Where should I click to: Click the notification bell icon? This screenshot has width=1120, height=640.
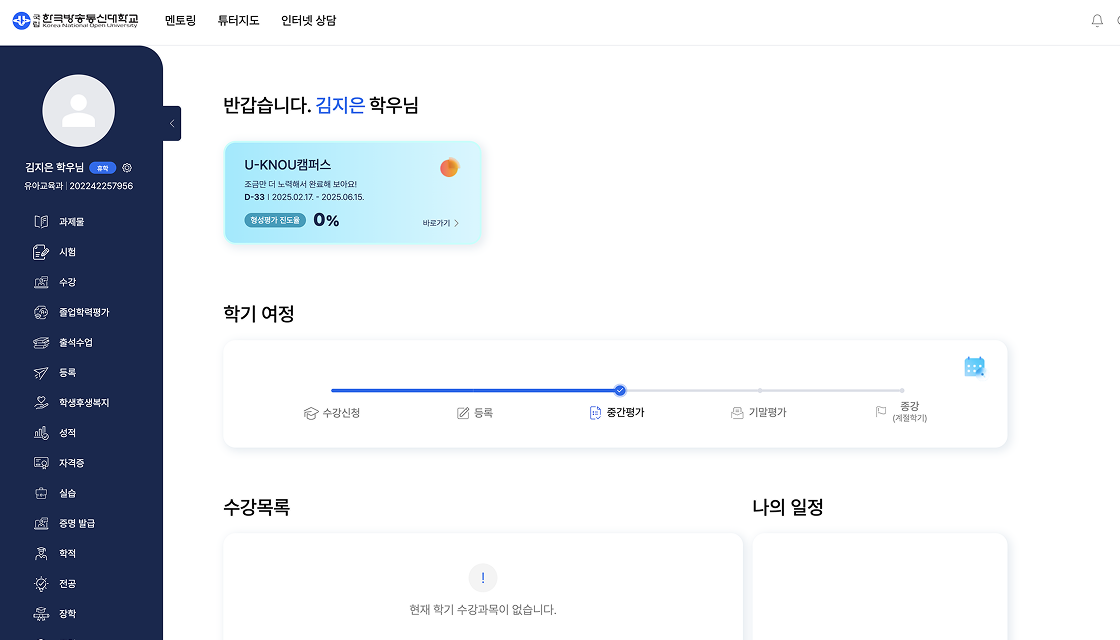click(1096, 19)
